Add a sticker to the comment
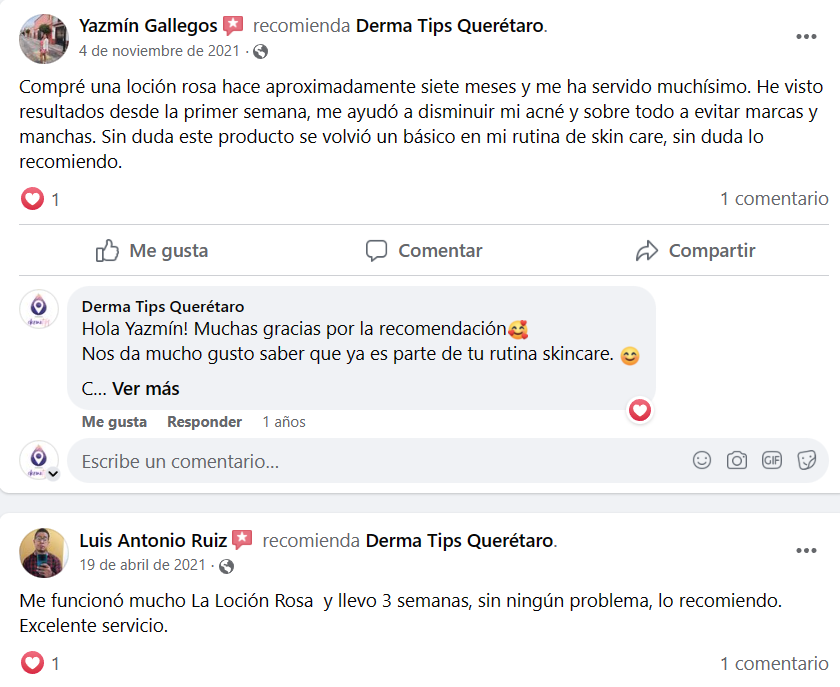Screen dimensions: 840x687 tap(806, 460)
